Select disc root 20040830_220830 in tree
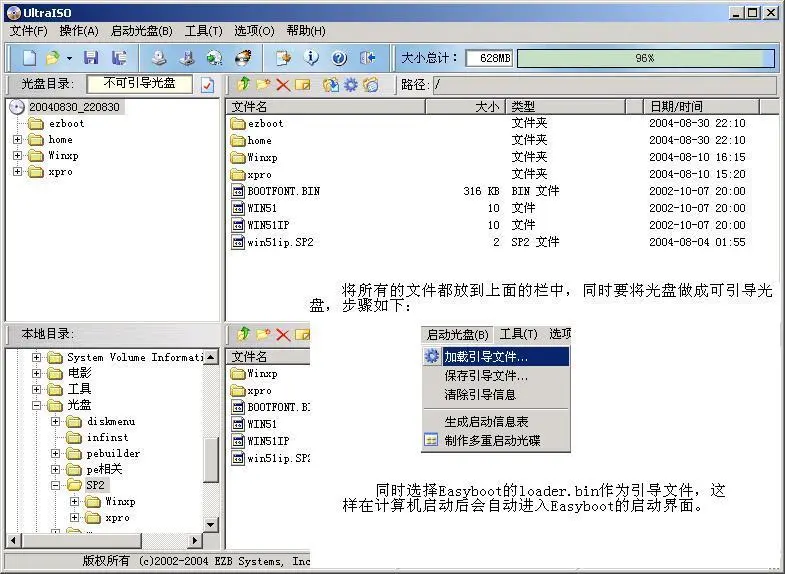This screenshot has height=574, width=785. [x=74, y=107]
